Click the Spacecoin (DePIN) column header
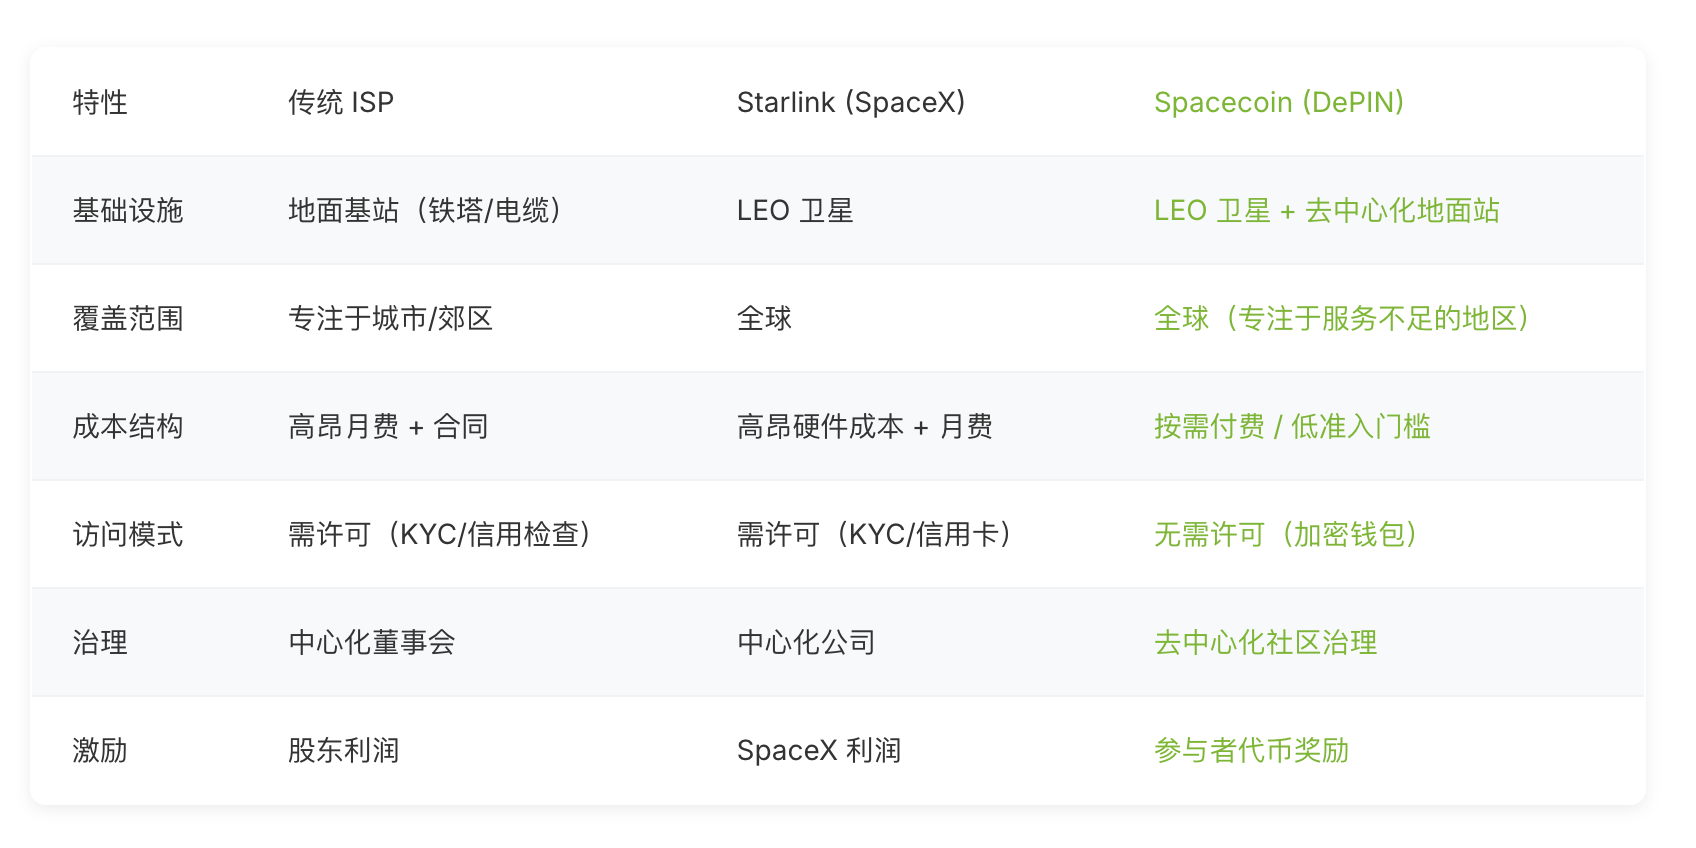The height and width of the screenshot is (848, 1696). [x=1278, y=102]
